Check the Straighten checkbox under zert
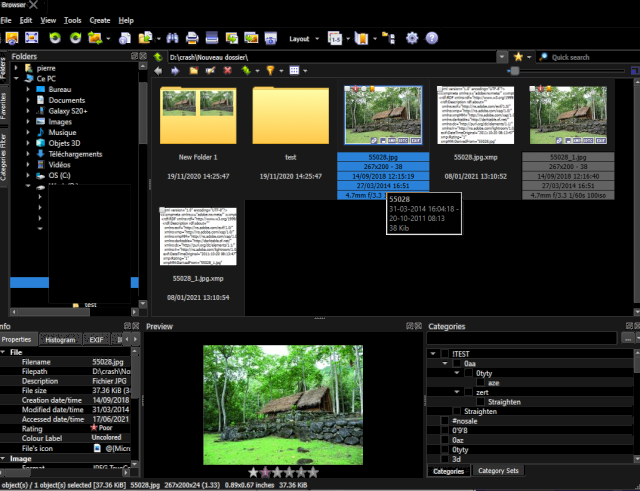Viewport: 640px width, 491px height. pyautogui.click(x=481, y=402)
